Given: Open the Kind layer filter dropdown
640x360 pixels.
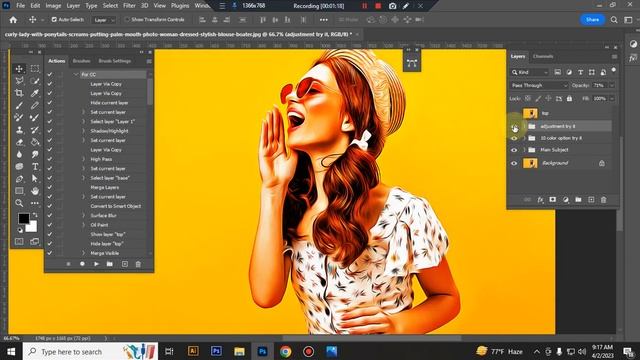Looking at the screenshot, I should 530,72.
